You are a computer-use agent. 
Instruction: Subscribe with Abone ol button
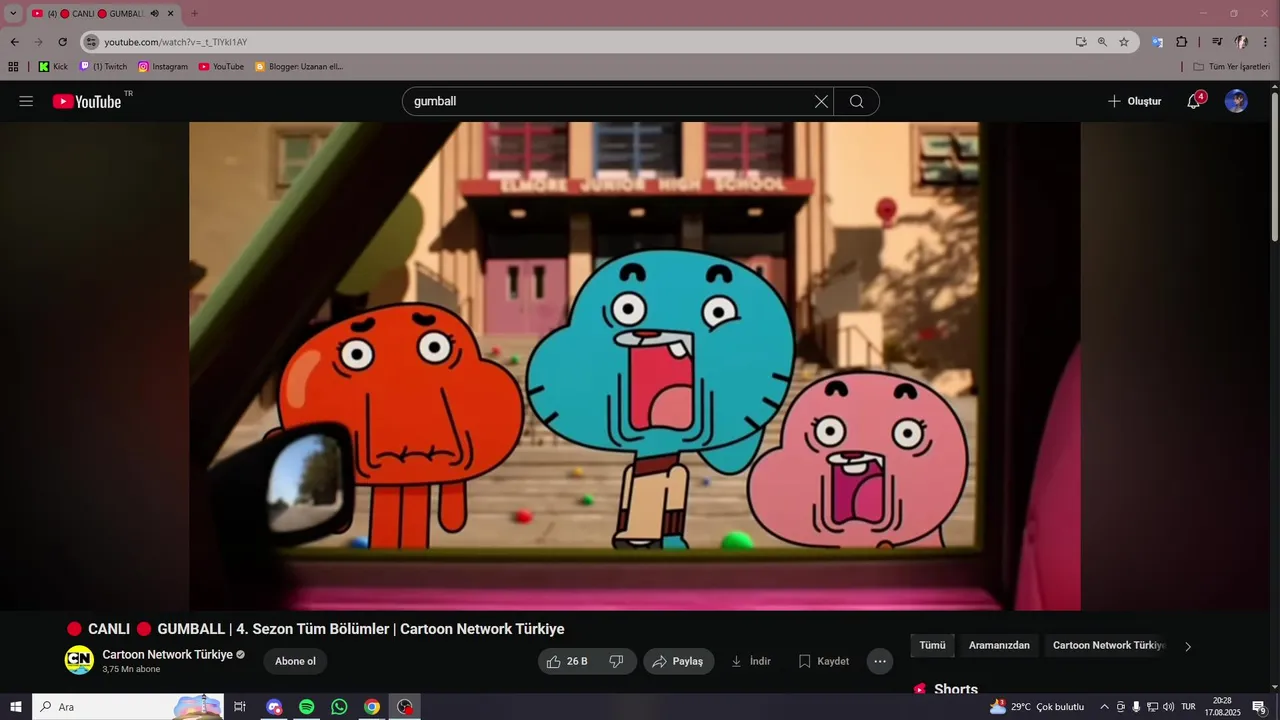pos(295,661)
